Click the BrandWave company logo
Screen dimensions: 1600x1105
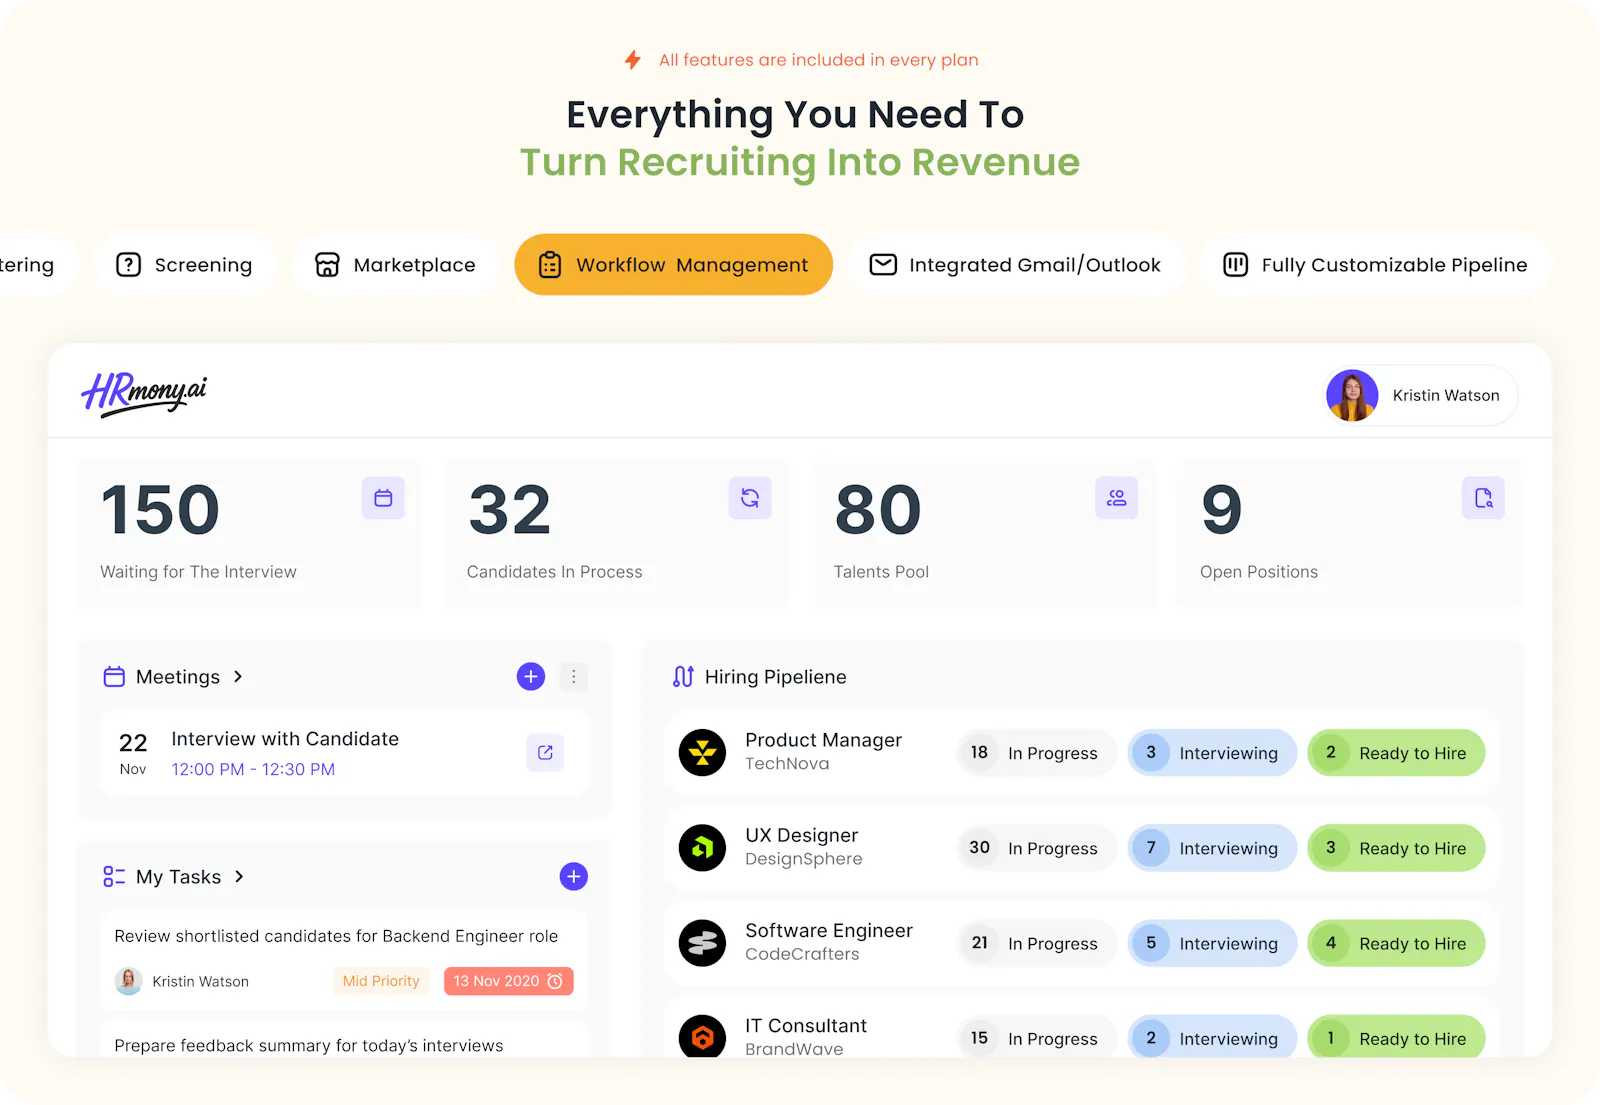702,1037
